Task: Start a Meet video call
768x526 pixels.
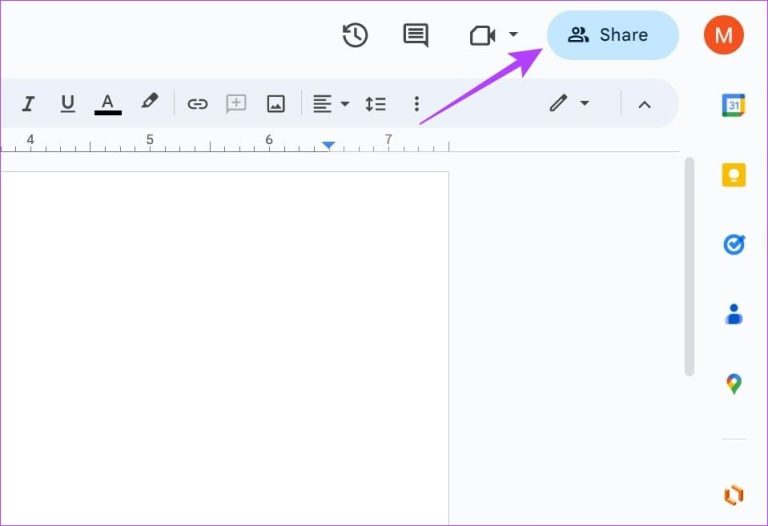Action: coord(483,35)
